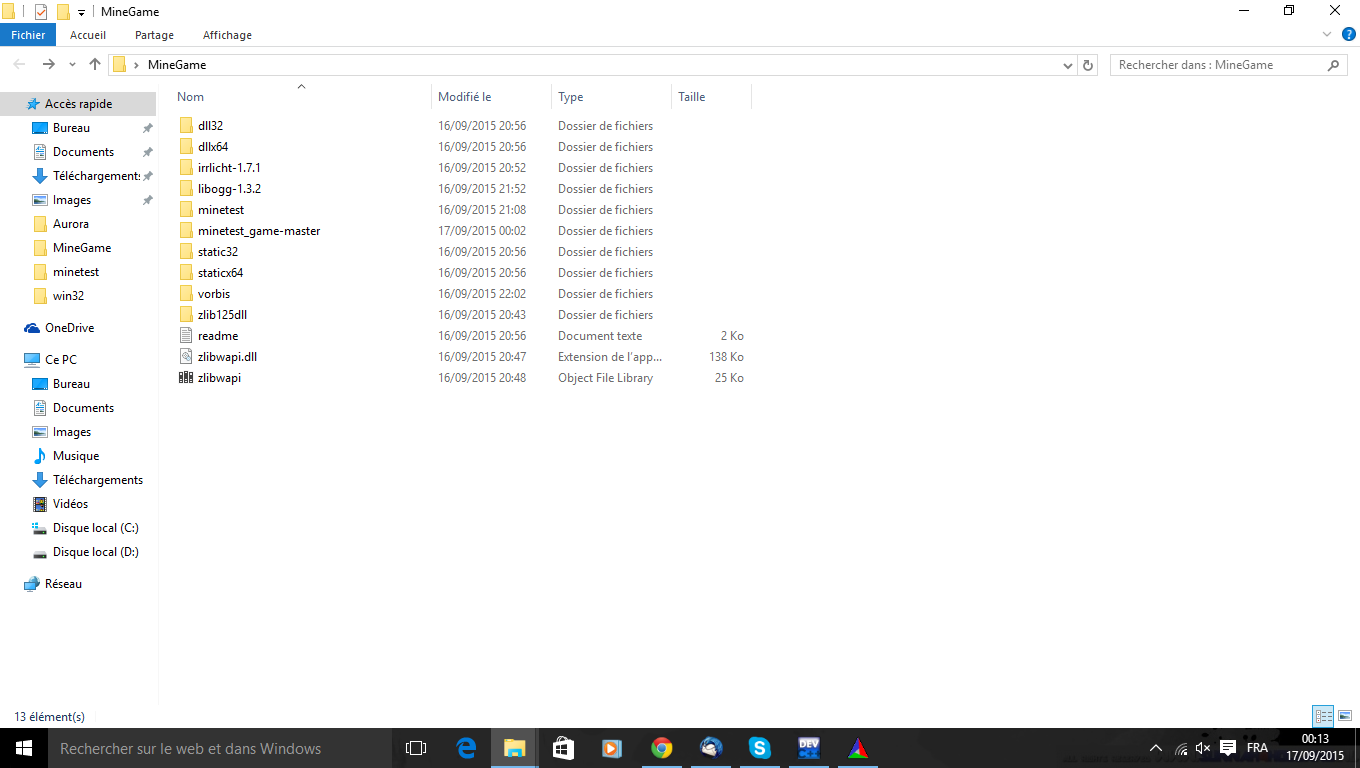Expand the address bar history dropdown
Screen dimensions: 1360x768
pos(1068,65)
